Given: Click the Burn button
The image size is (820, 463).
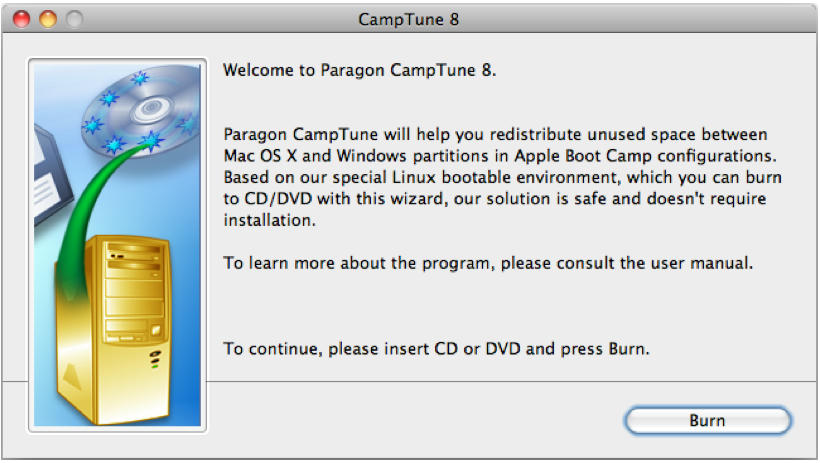Looking at the screenshot, I should [x=708, y=420].
